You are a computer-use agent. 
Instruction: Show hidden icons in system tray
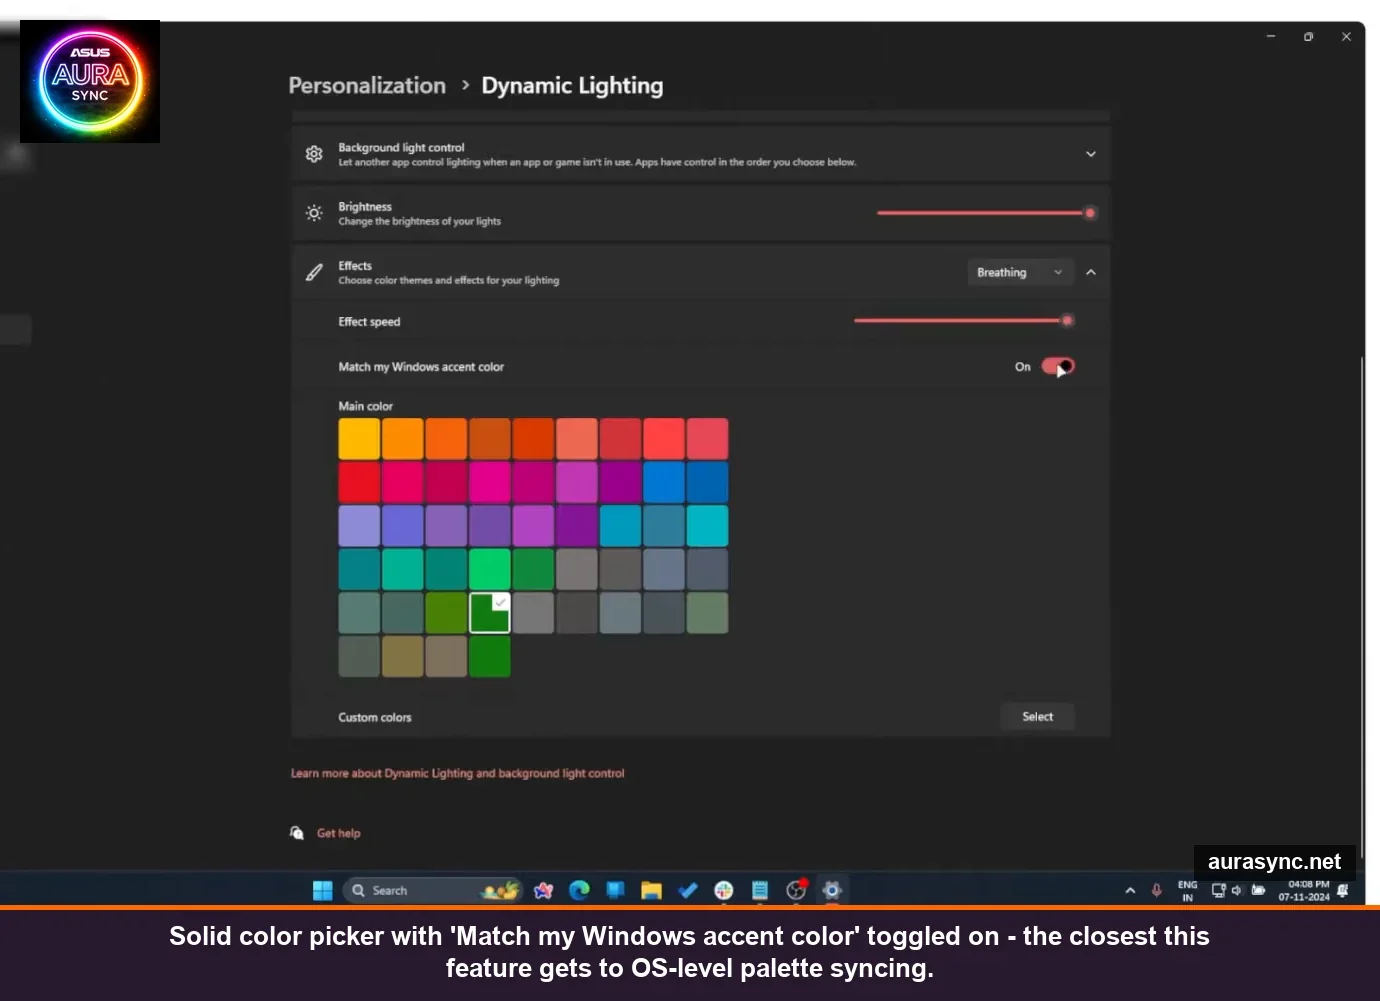pyautogui.click(x=1129, y=890)
